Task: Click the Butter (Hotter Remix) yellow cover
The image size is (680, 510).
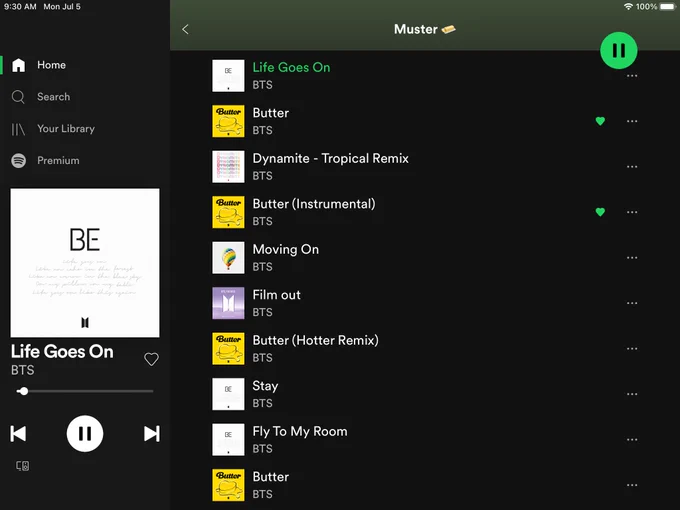Action: tap(228, 349)
